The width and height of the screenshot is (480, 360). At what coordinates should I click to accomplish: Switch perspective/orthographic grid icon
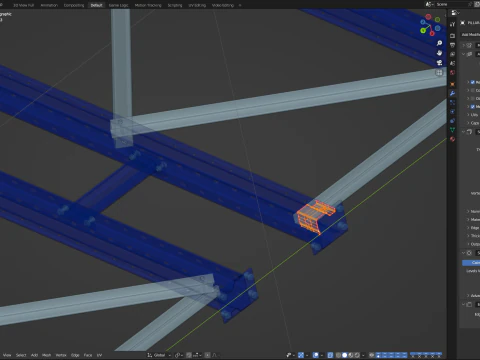[x=439, y=72]
